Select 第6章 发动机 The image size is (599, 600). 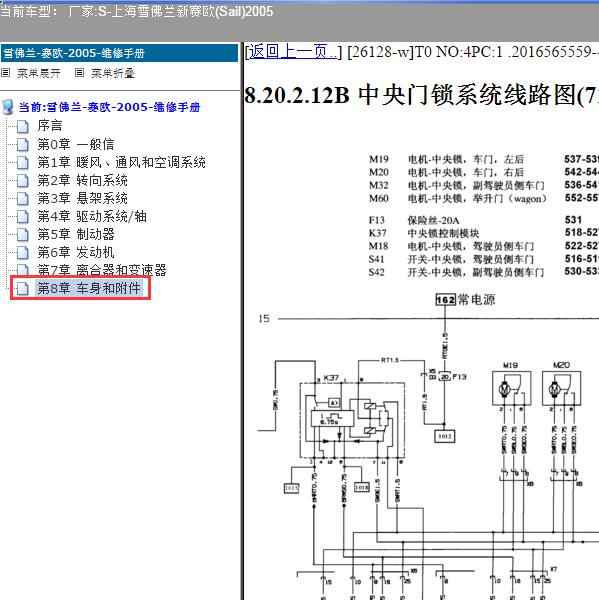pos(76,252)
